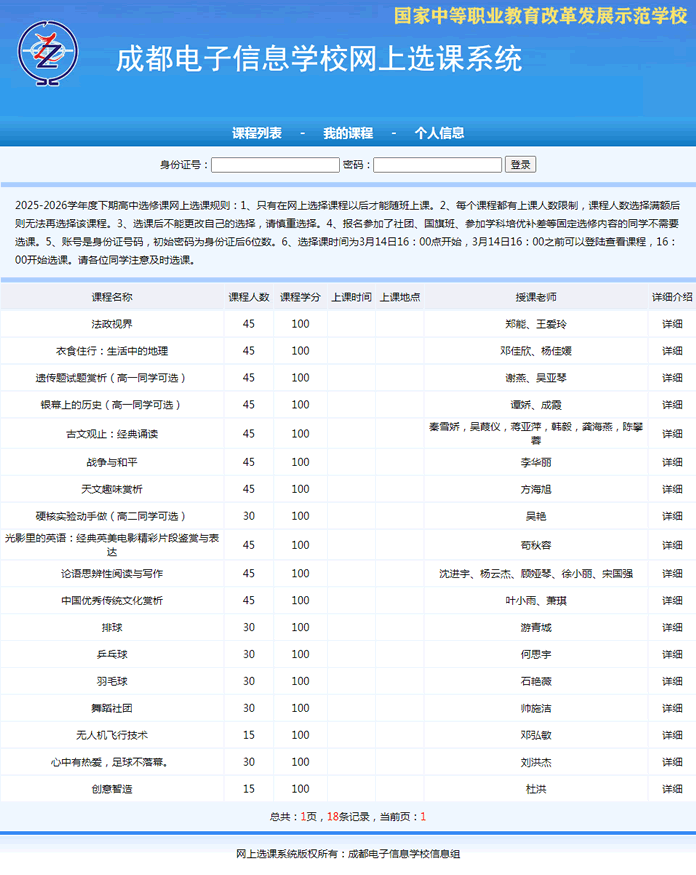Open 详细 for 衣食住行：生活中的地理
This screenshot has width=696, height=875.
pyautogui.click(x=672, y=351)
